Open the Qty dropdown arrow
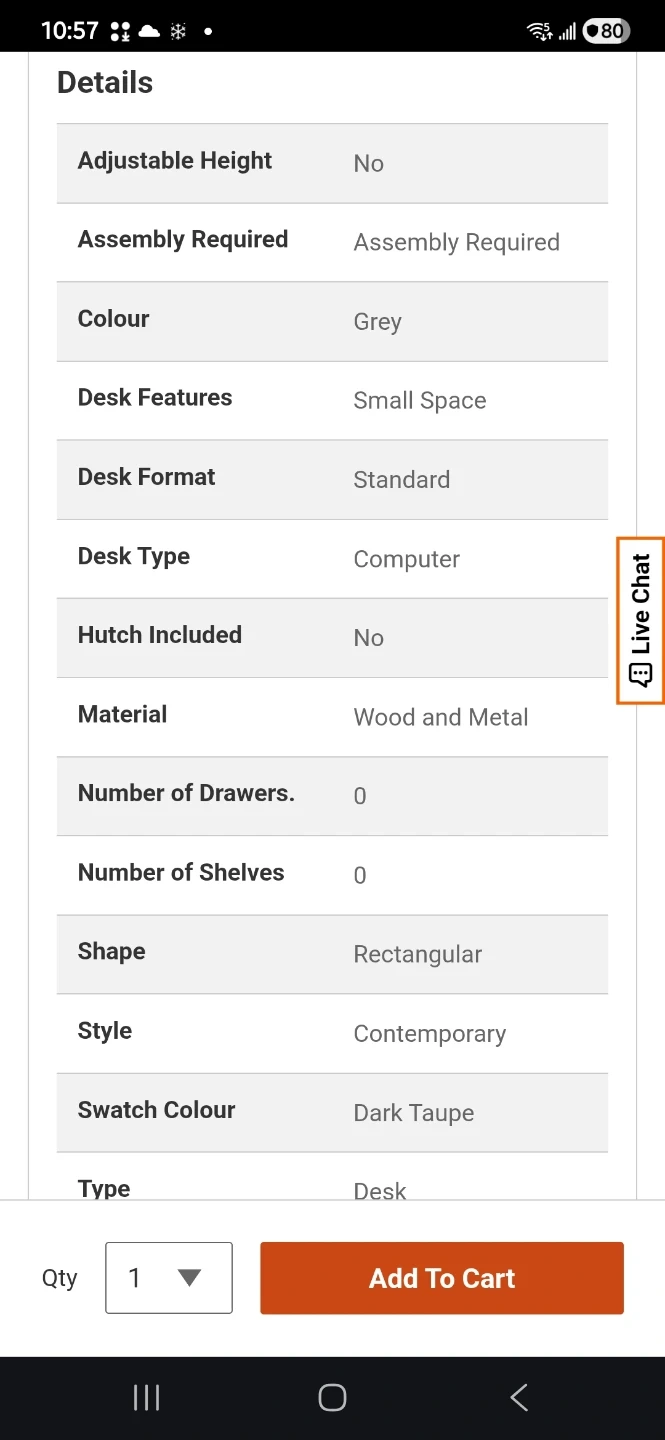The image size is (665, 1440). [x=189, y=1277]
